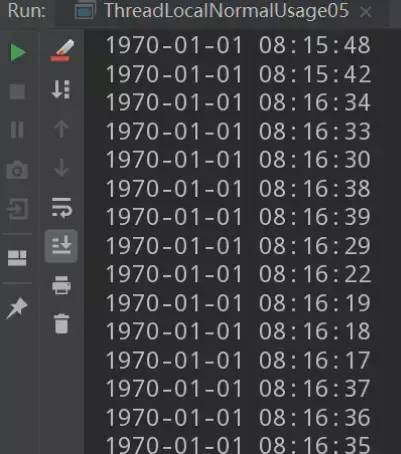Screen dimensions: 401x454
Task: Click the camera Dump Threads icon
Action: 17,170
